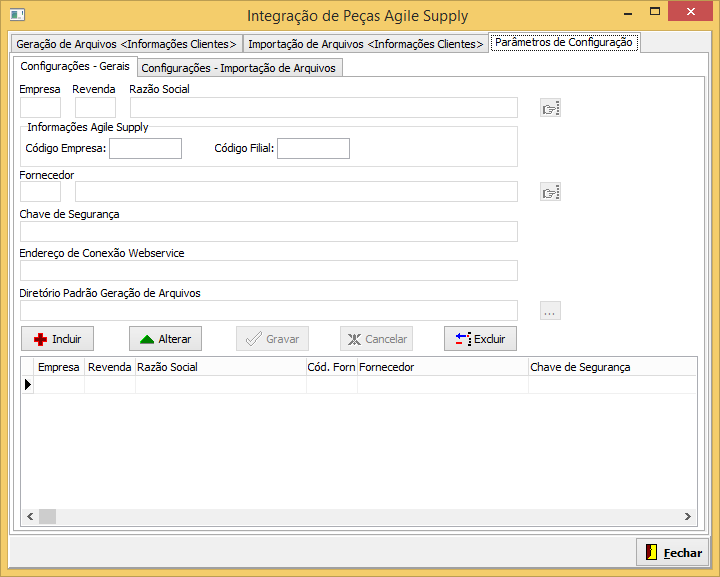Switch to Importação de Arquivos tab

point(366,44)
